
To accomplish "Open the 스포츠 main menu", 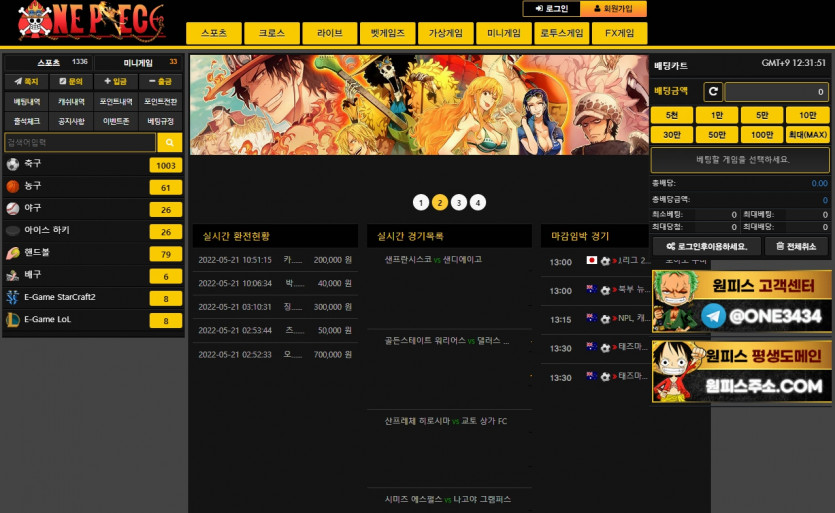I will point(214,33).
